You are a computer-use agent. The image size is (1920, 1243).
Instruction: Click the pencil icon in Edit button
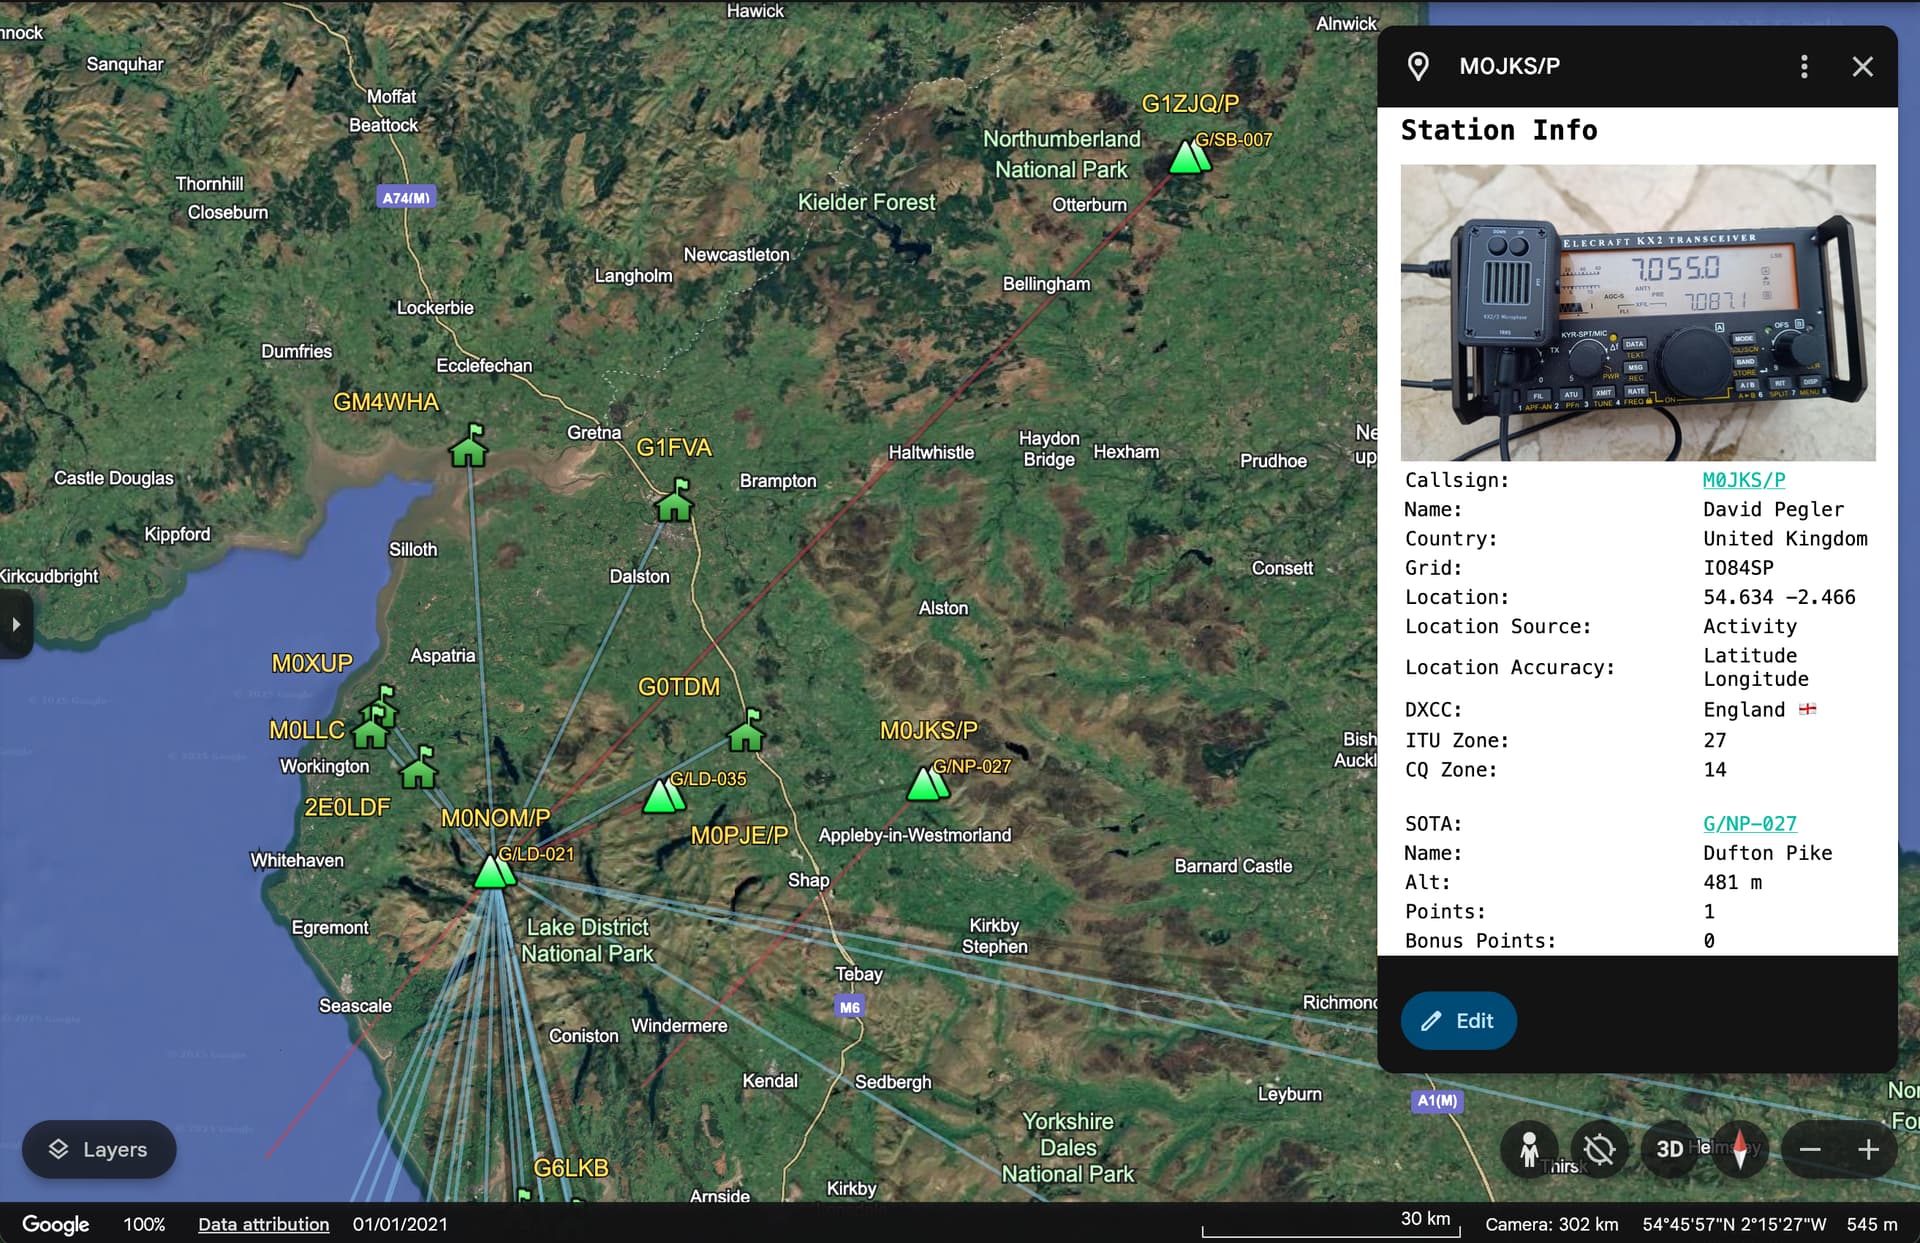1431,1021
